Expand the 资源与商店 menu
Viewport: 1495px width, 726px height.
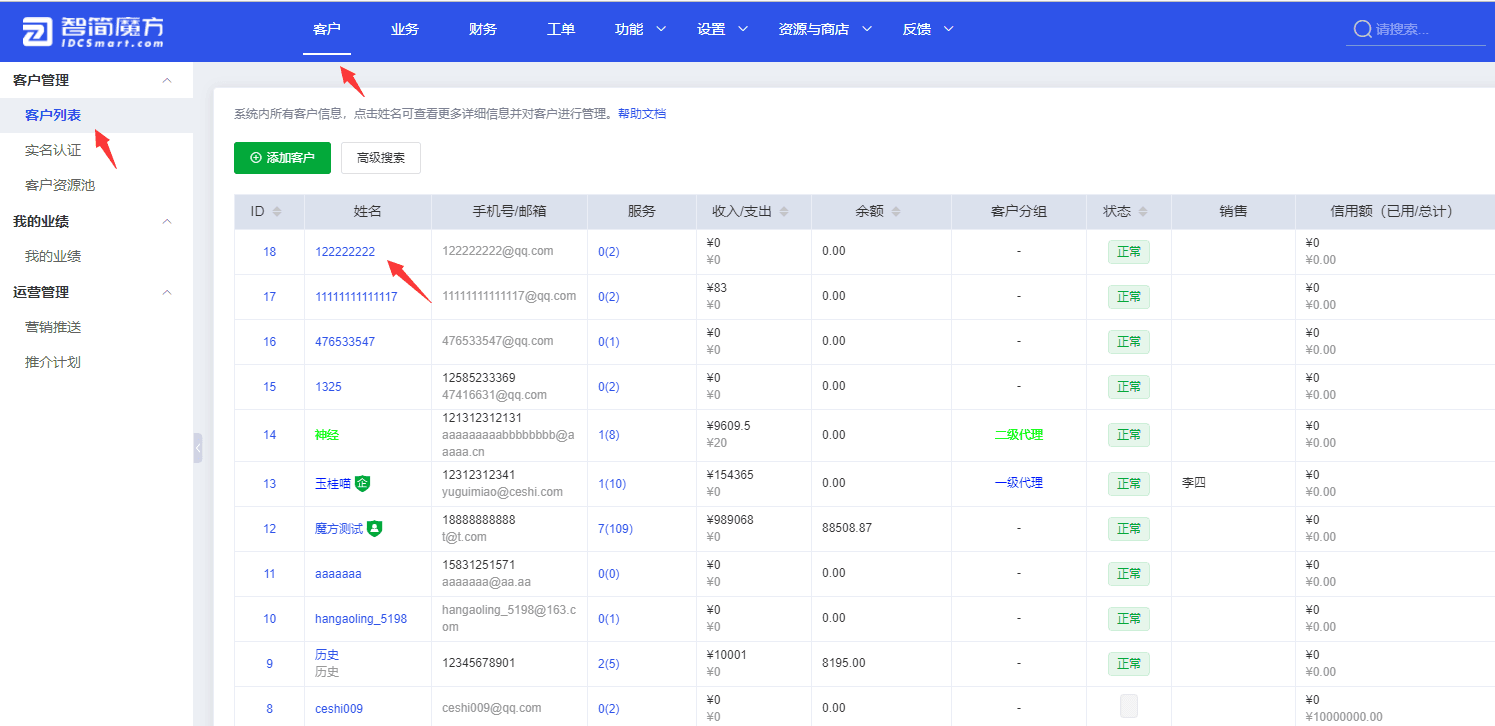pos(825,29)
